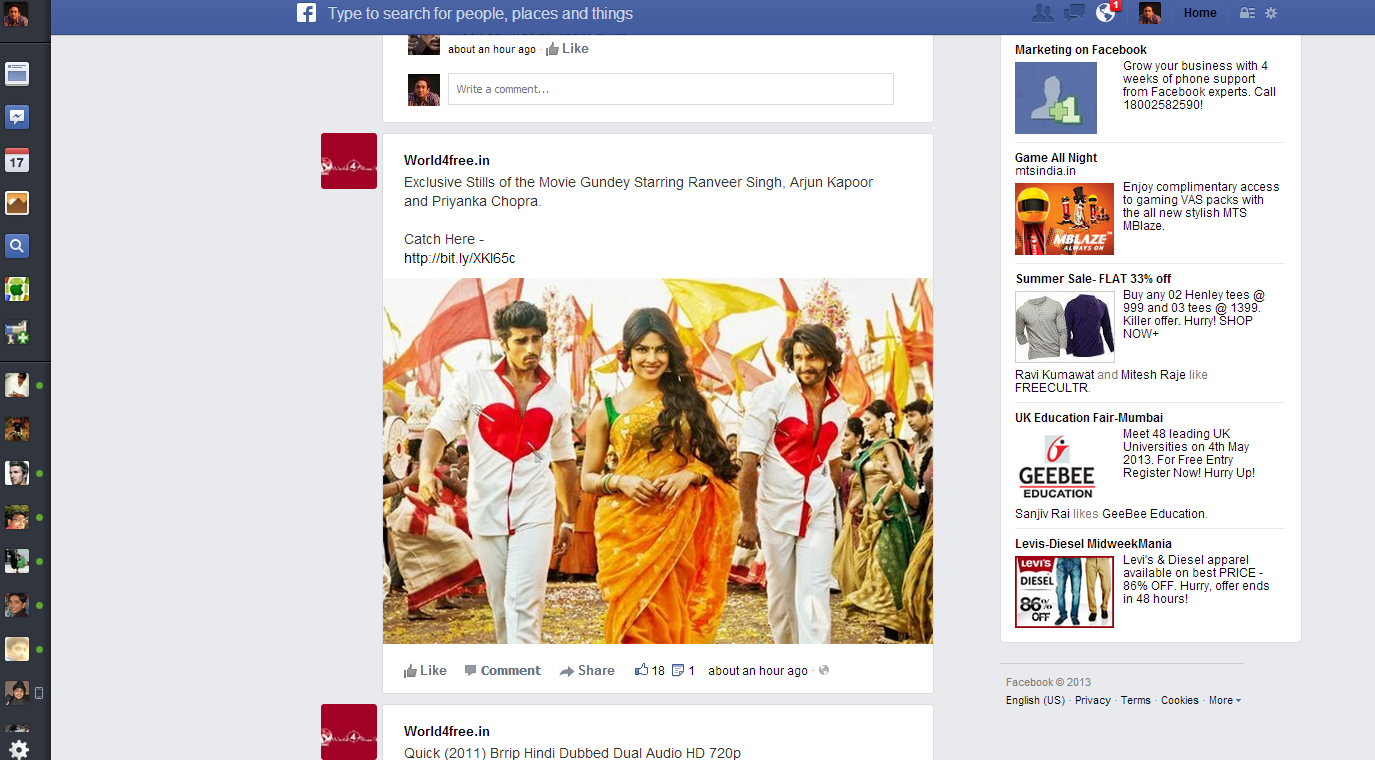Image resolution: width=1375 pixels, height=760 pixels.
Task: Open the game app icon with plus sign
Action: point(17,332)
